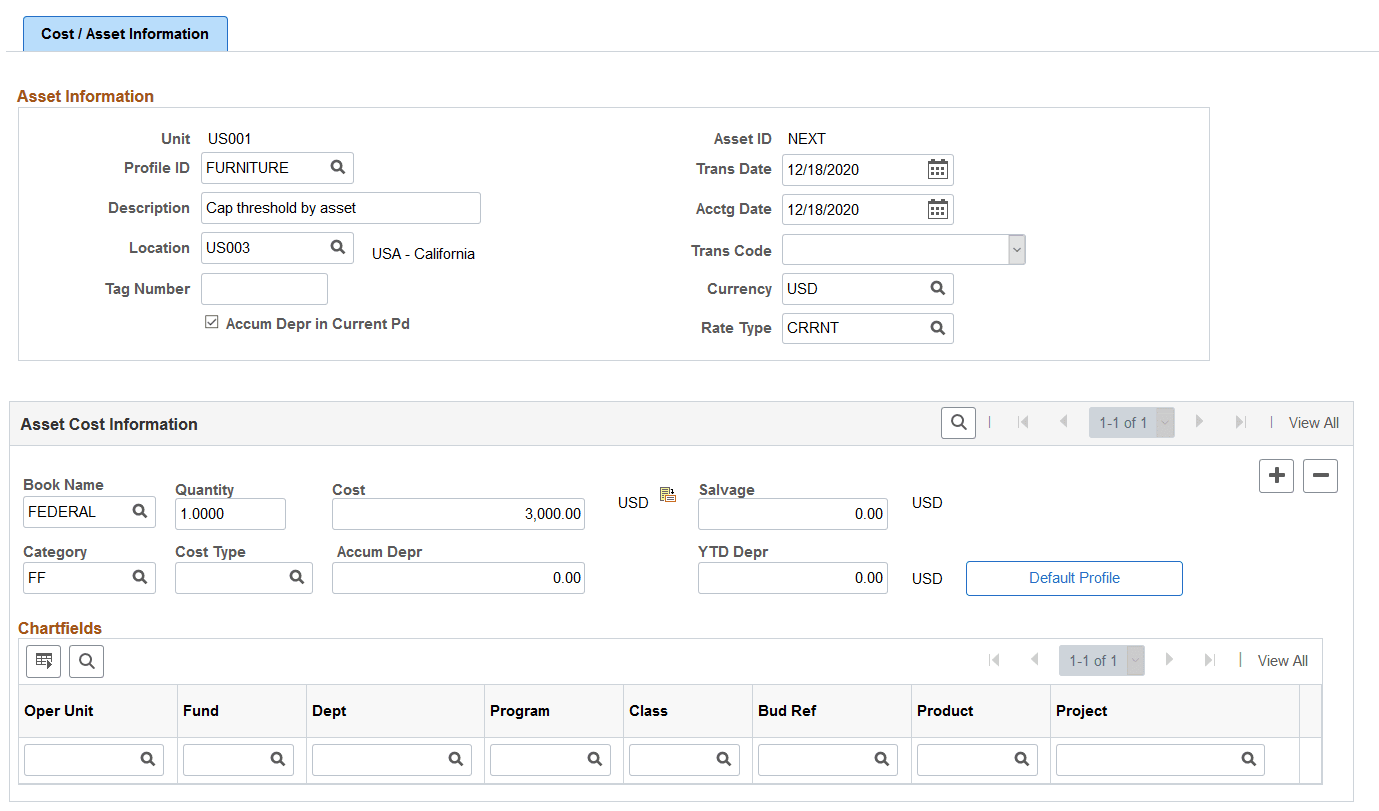Click View All in Chartfields

click(x=1283, y=661)
